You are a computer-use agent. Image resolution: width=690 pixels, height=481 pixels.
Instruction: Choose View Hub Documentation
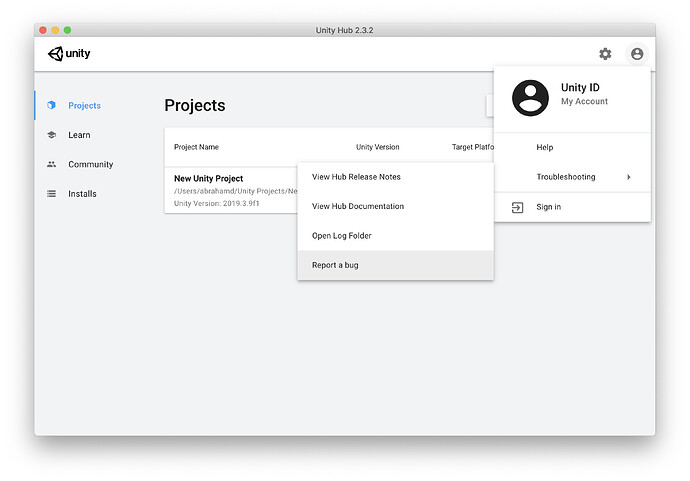[x=396, y=206]
